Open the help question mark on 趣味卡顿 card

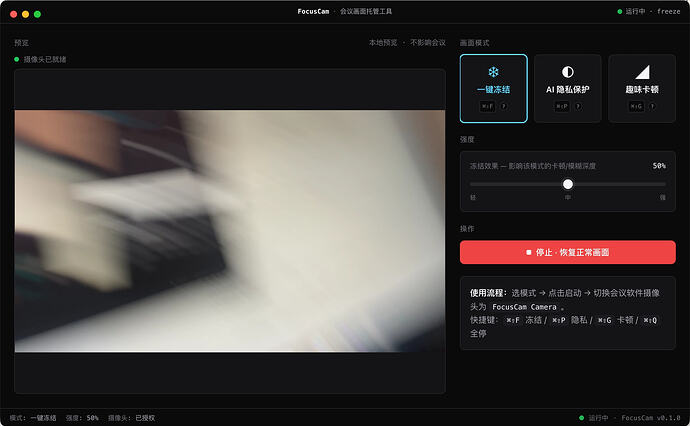click(652, 106)
